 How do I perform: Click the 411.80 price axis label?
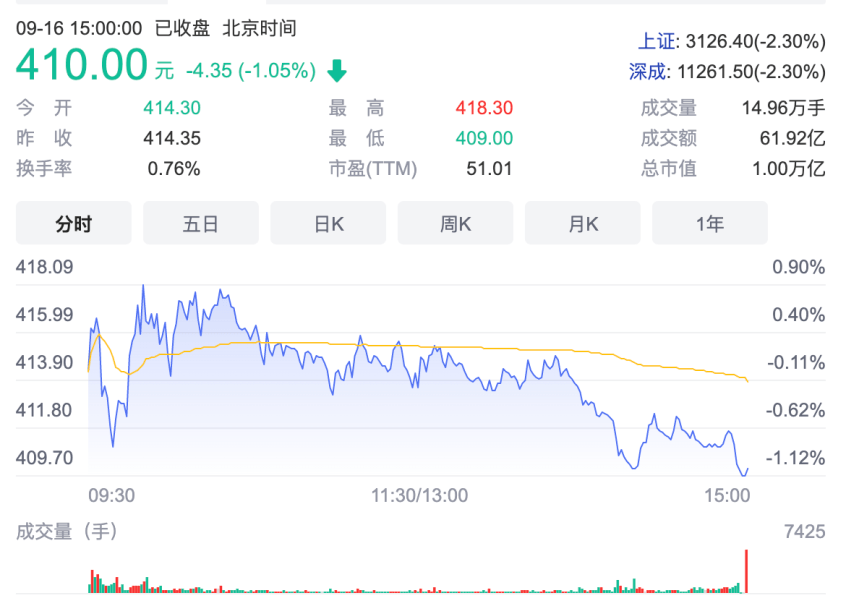click(x=44, y=410)
